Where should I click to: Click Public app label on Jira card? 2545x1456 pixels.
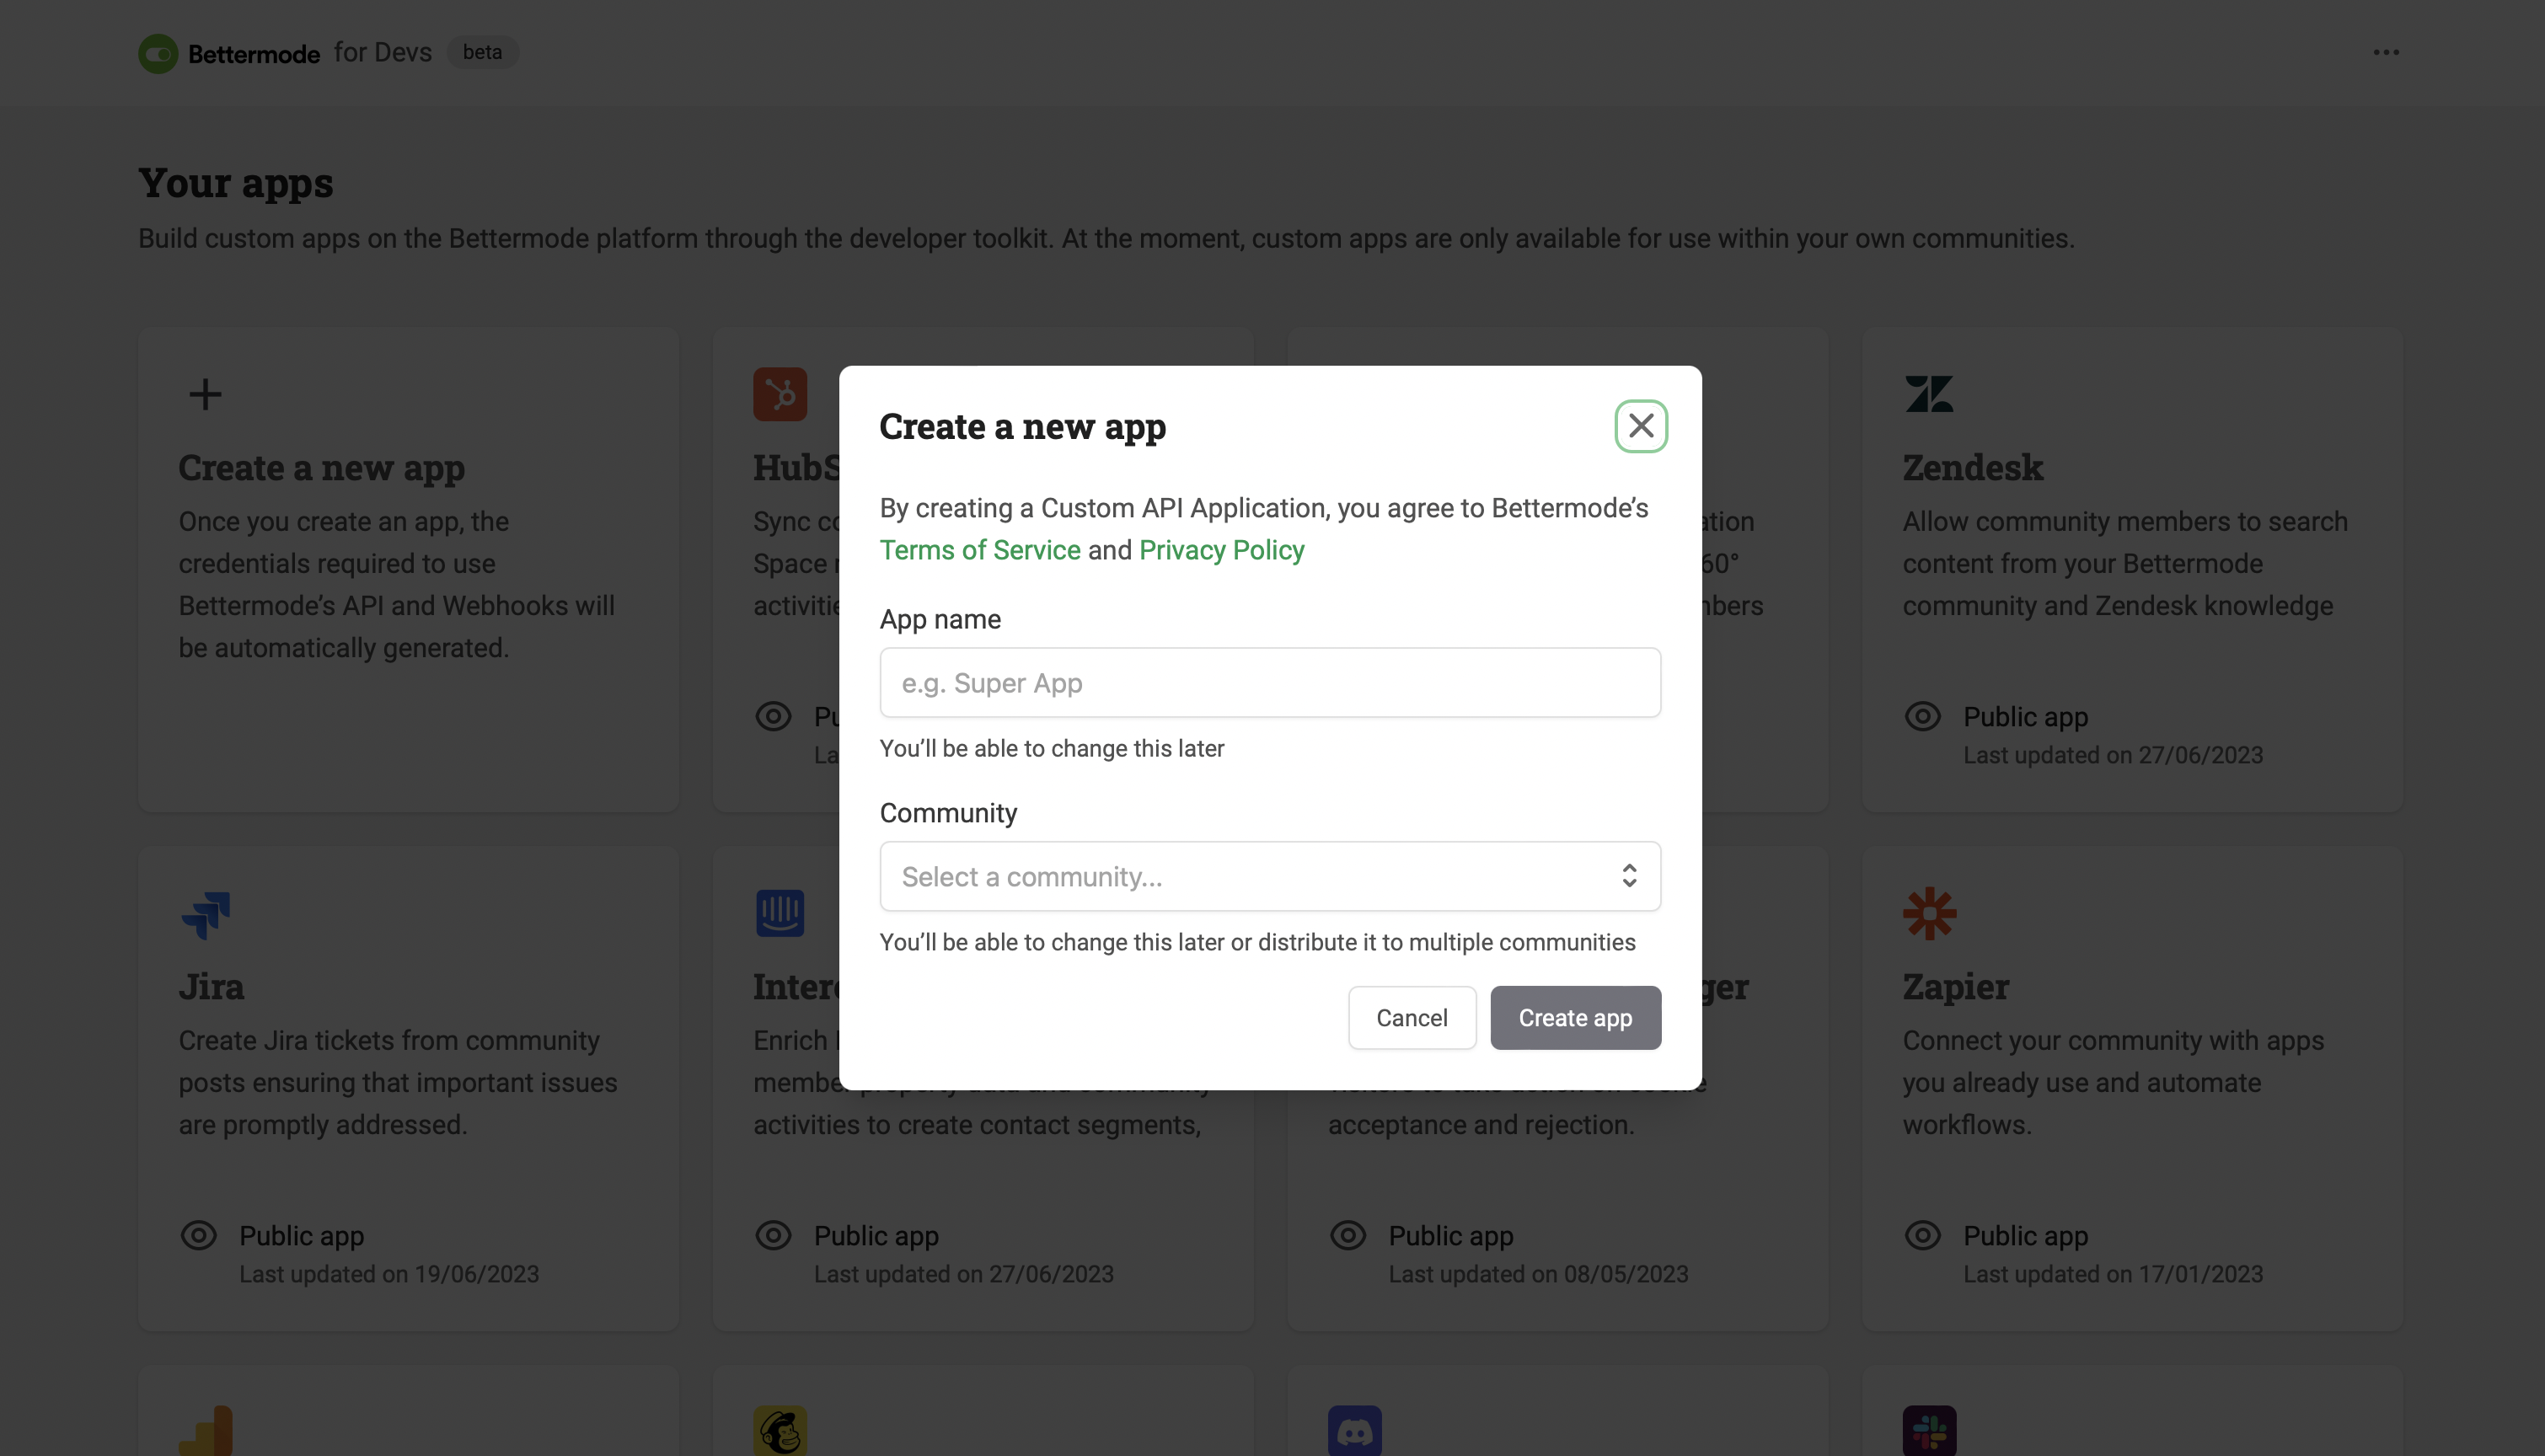tap(301, 1236)
